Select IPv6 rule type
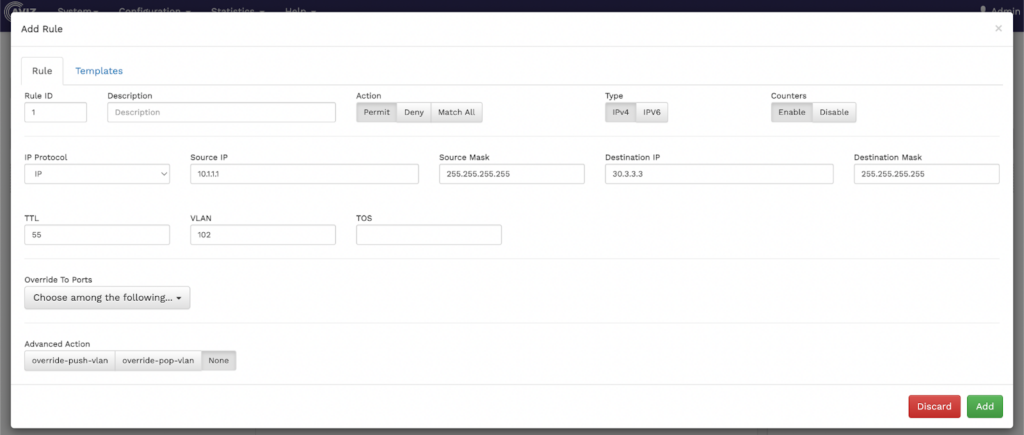Image resolution: width=1024 pixels, height=435 pixels. click(x=652, y=112)
